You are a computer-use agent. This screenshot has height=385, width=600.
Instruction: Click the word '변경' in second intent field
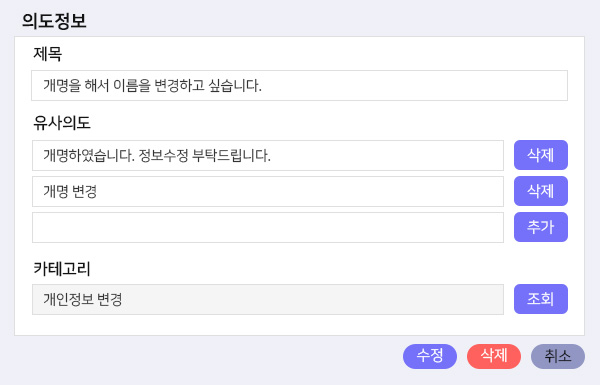click(x=84, y=191)
